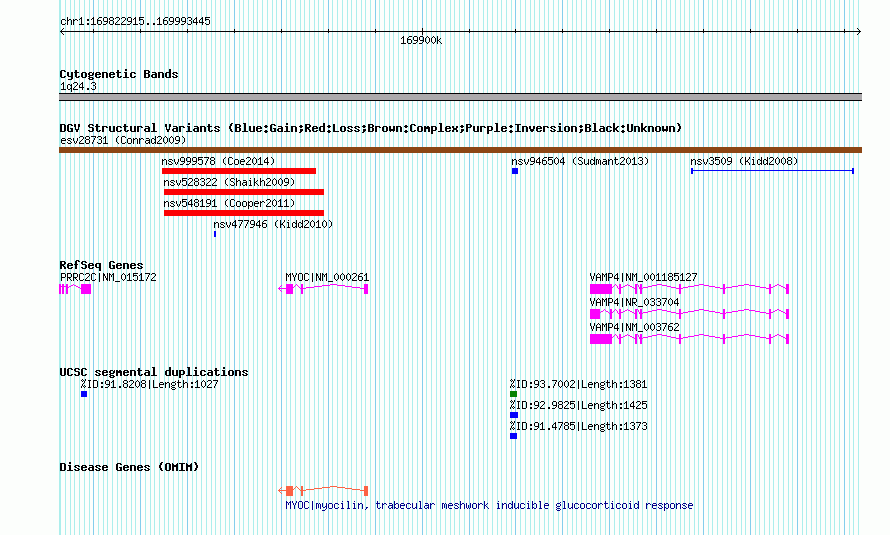Select the Cytogenetic Bands track title
The image size is (890, 535).
[x=119, y=74]
